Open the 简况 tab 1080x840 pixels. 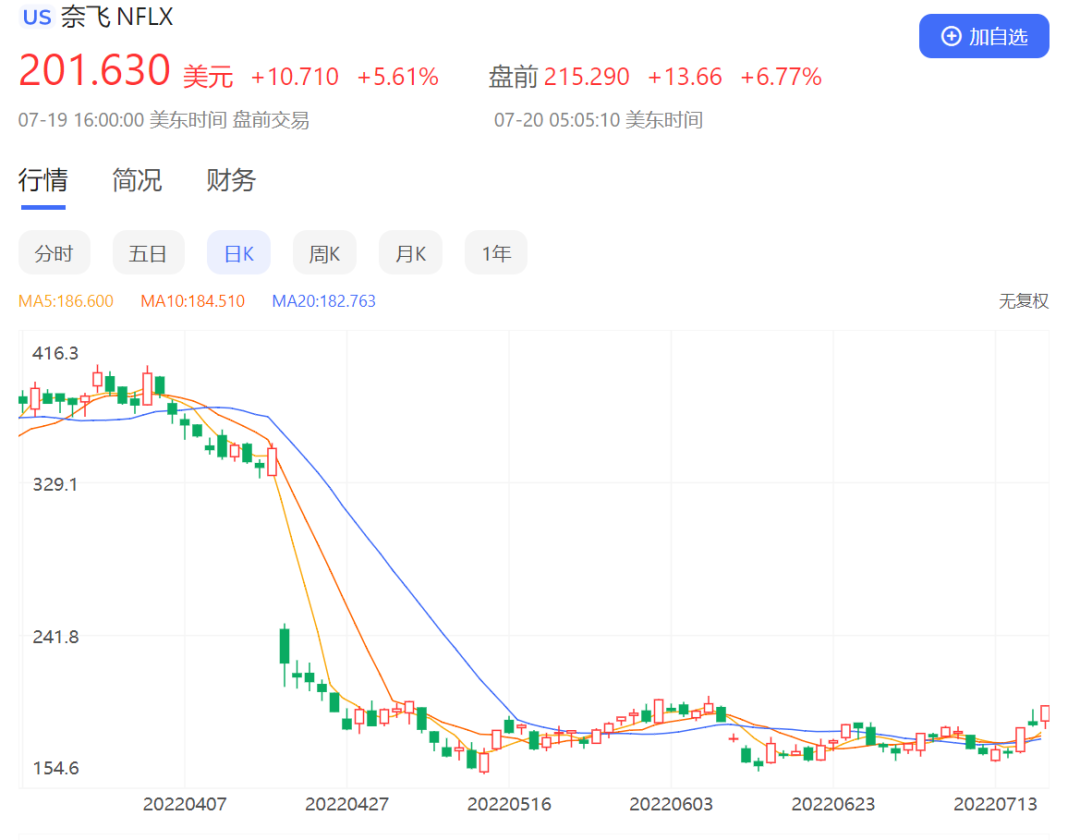coord(137,180)
